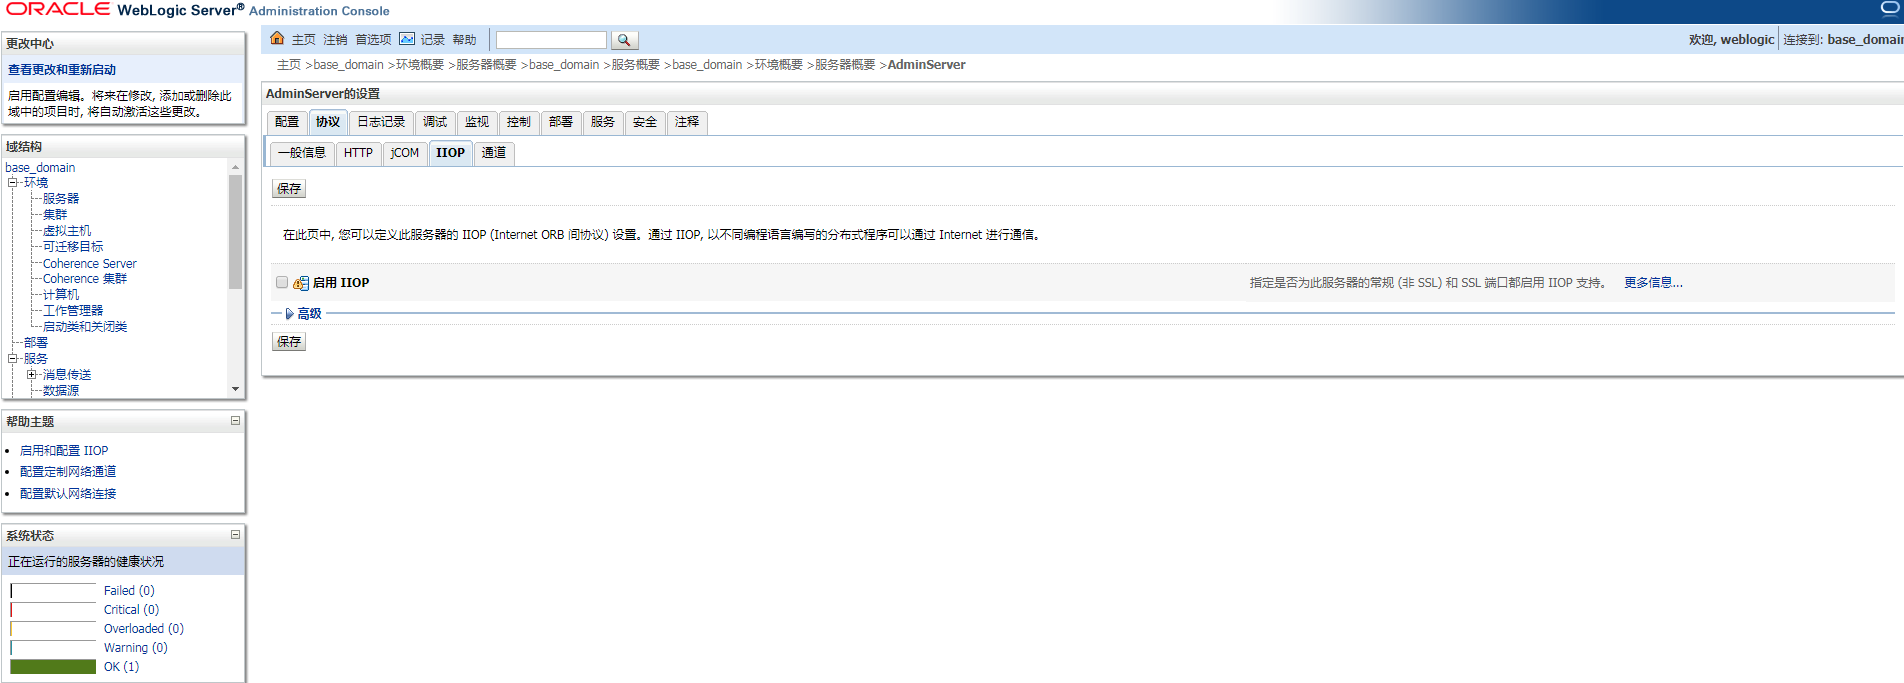Click the OK (1) status link

(121, 667)
